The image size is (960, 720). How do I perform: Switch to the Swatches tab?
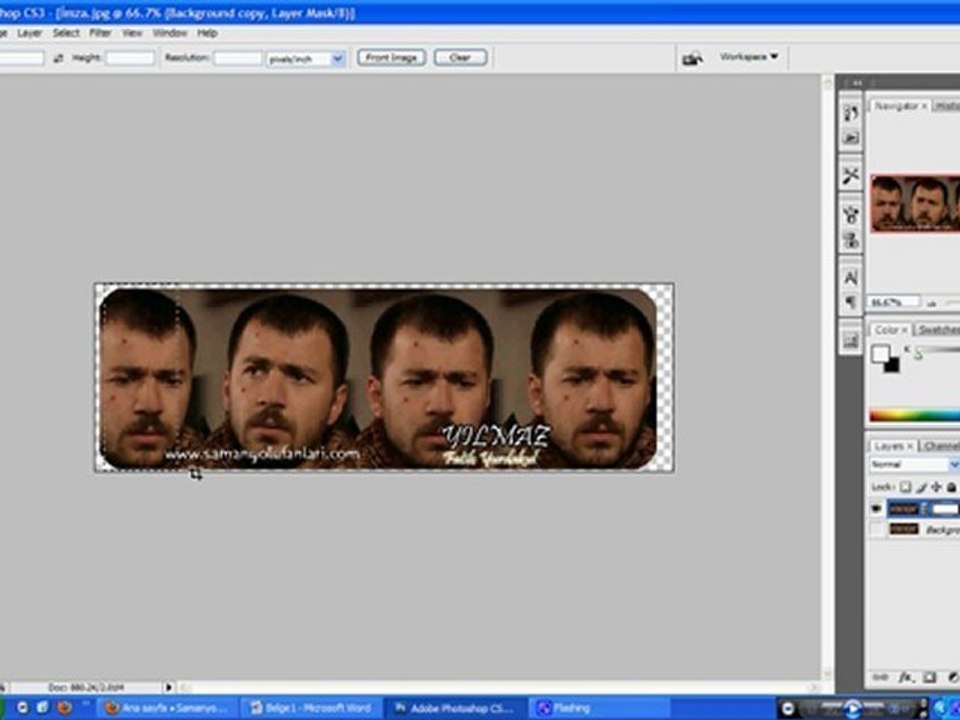(938, 330)
